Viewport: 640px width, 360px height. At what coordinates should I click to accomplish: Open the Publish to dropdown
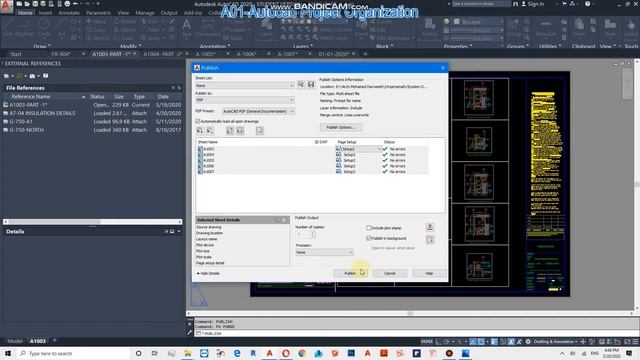[244, 100]
